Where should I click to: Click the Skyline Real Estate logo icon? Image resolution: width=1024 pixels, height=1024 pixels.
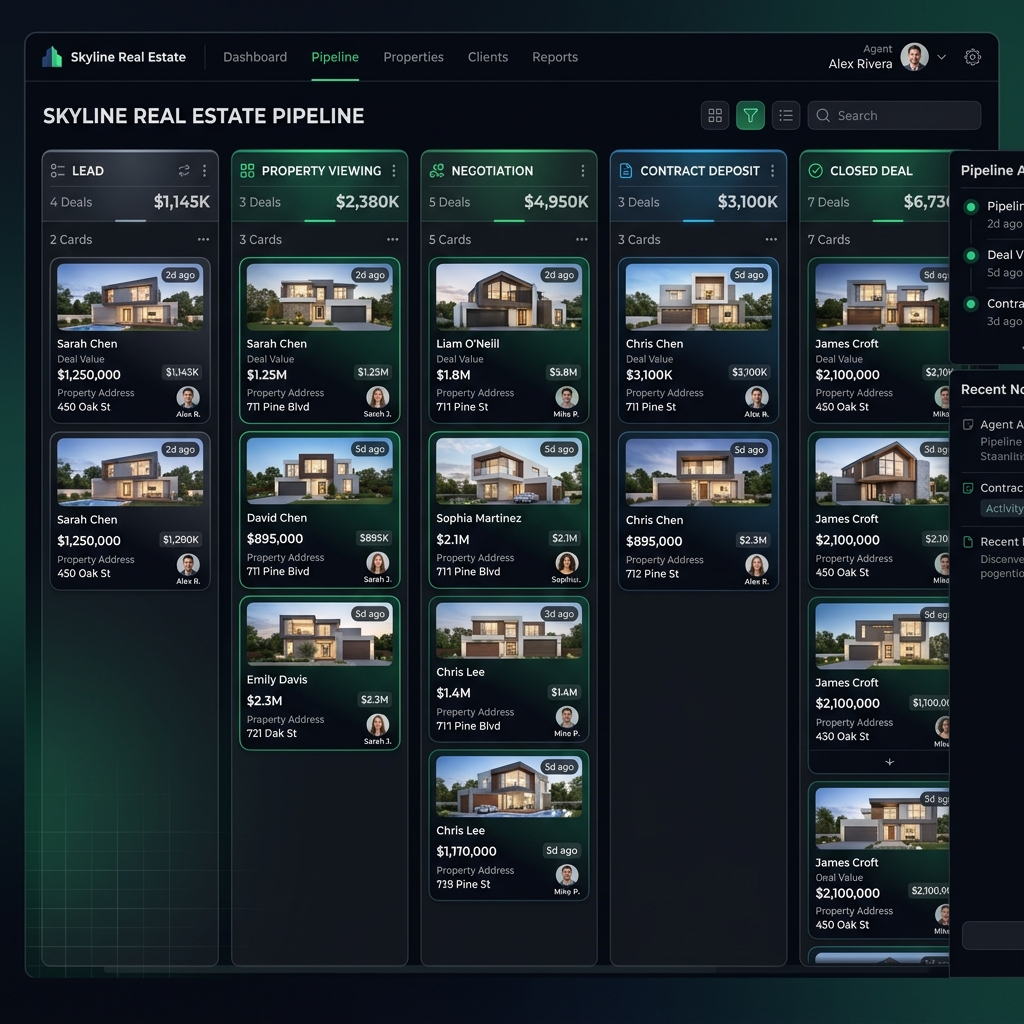click(x=52, y=57)
